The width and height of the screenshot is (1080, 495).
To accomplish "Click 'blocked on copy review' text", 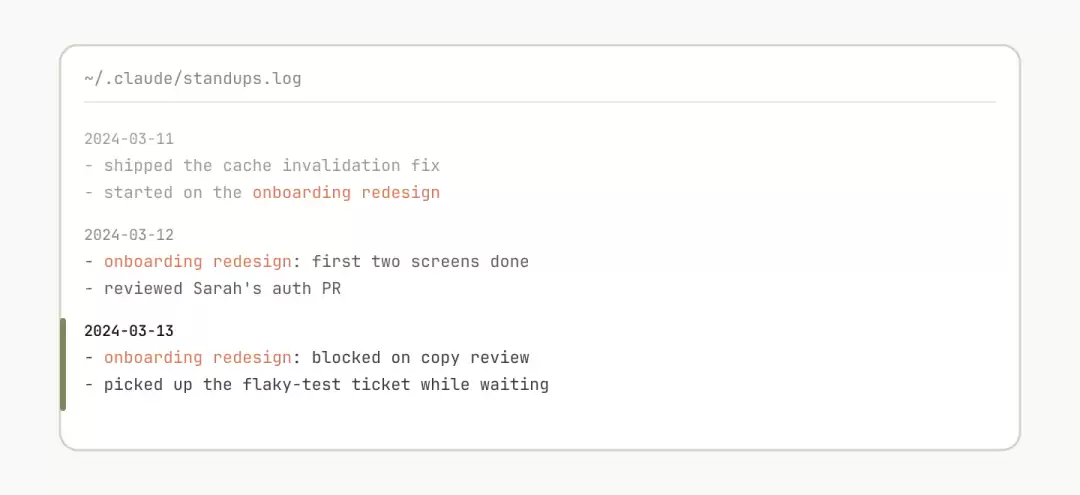I will pyautogui.click(x=420, y=358).
